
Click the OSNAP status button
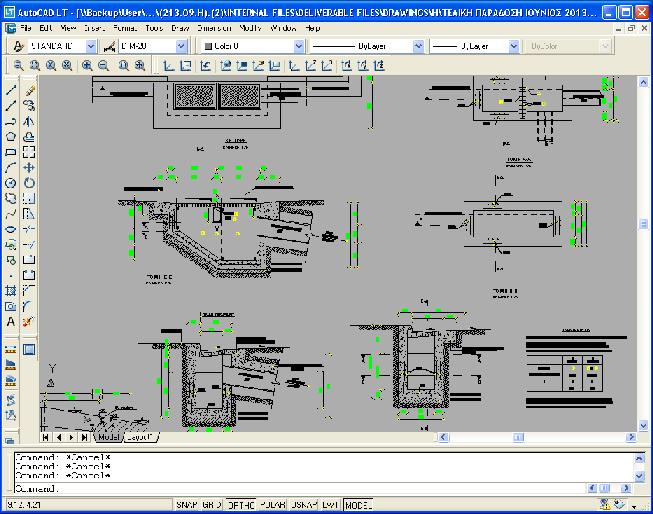[304, 505]
